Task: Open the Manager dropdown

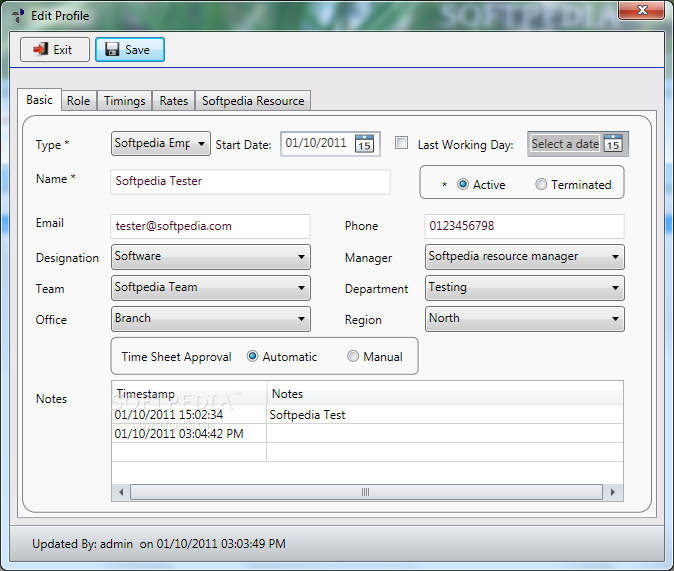Action: pos(525,257)
